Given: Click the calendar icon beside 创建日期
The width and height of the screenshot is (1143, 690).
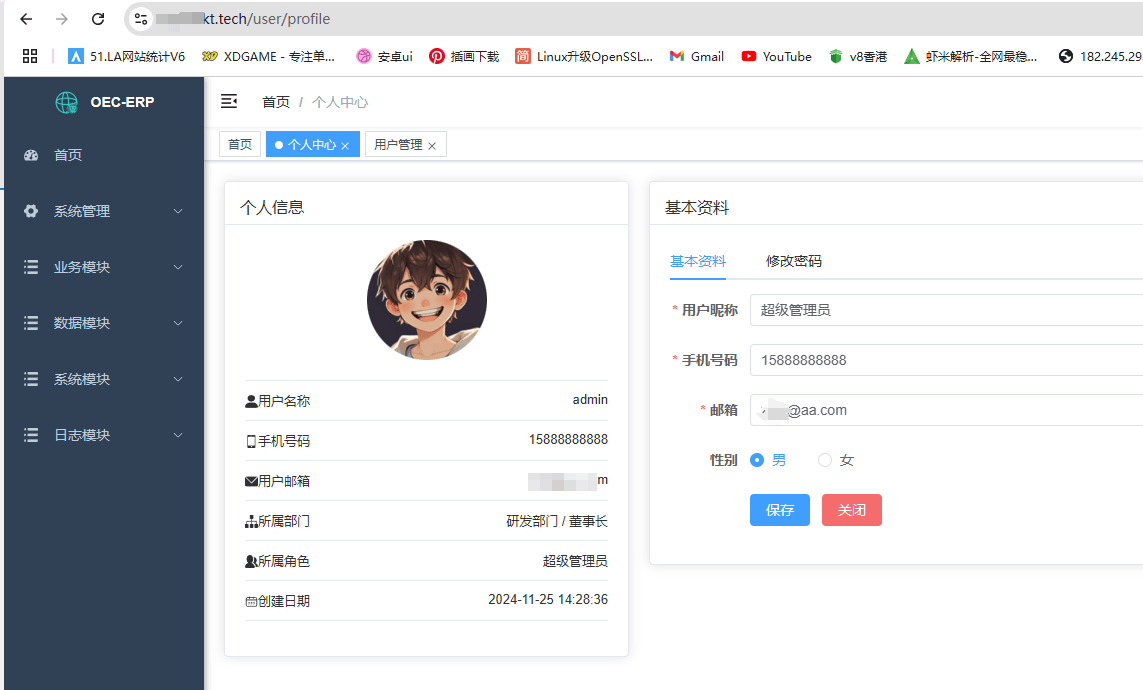Looking at the screenshot, I should [x=249, y=599].
